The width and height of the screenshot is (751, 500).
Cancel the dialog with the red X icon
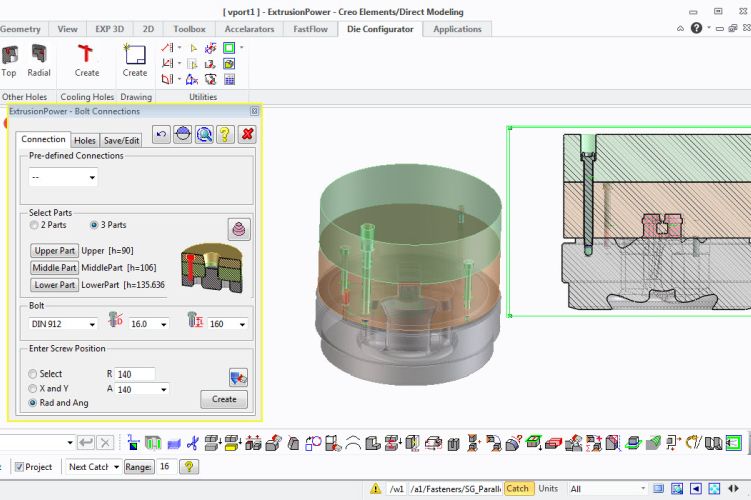click(x=247, y=134)
